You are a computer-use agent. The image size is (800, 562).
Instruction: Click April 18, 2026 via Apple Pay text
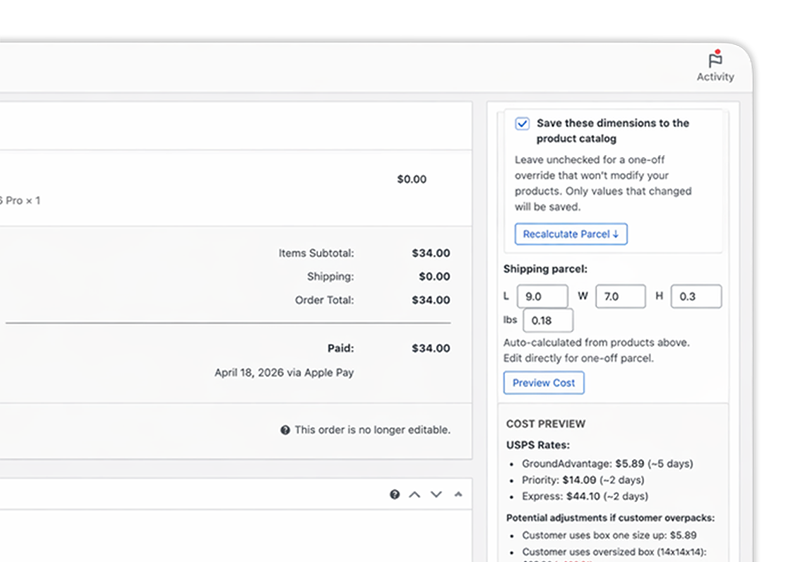pyautogui.click(x=284, y=373)
